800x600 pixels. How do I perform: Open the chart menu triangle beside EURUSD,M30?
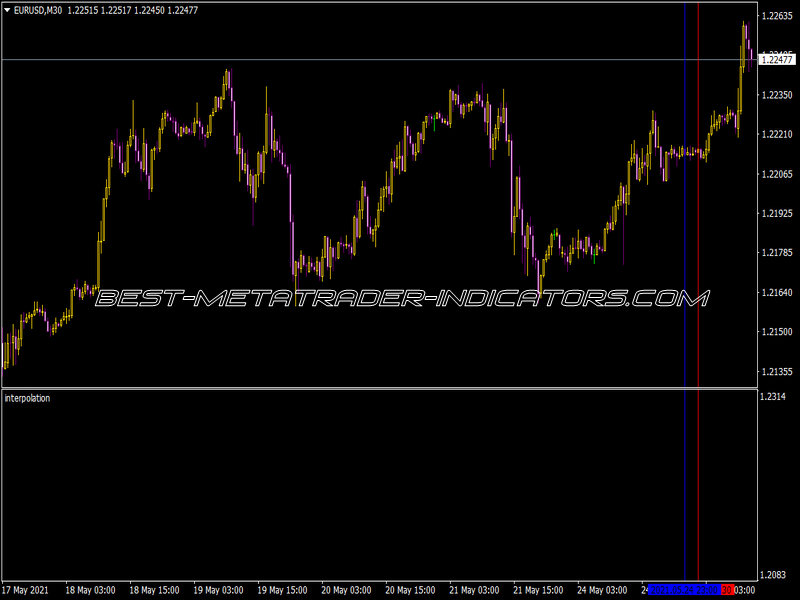pyautogui.click(x=7, y=10)
